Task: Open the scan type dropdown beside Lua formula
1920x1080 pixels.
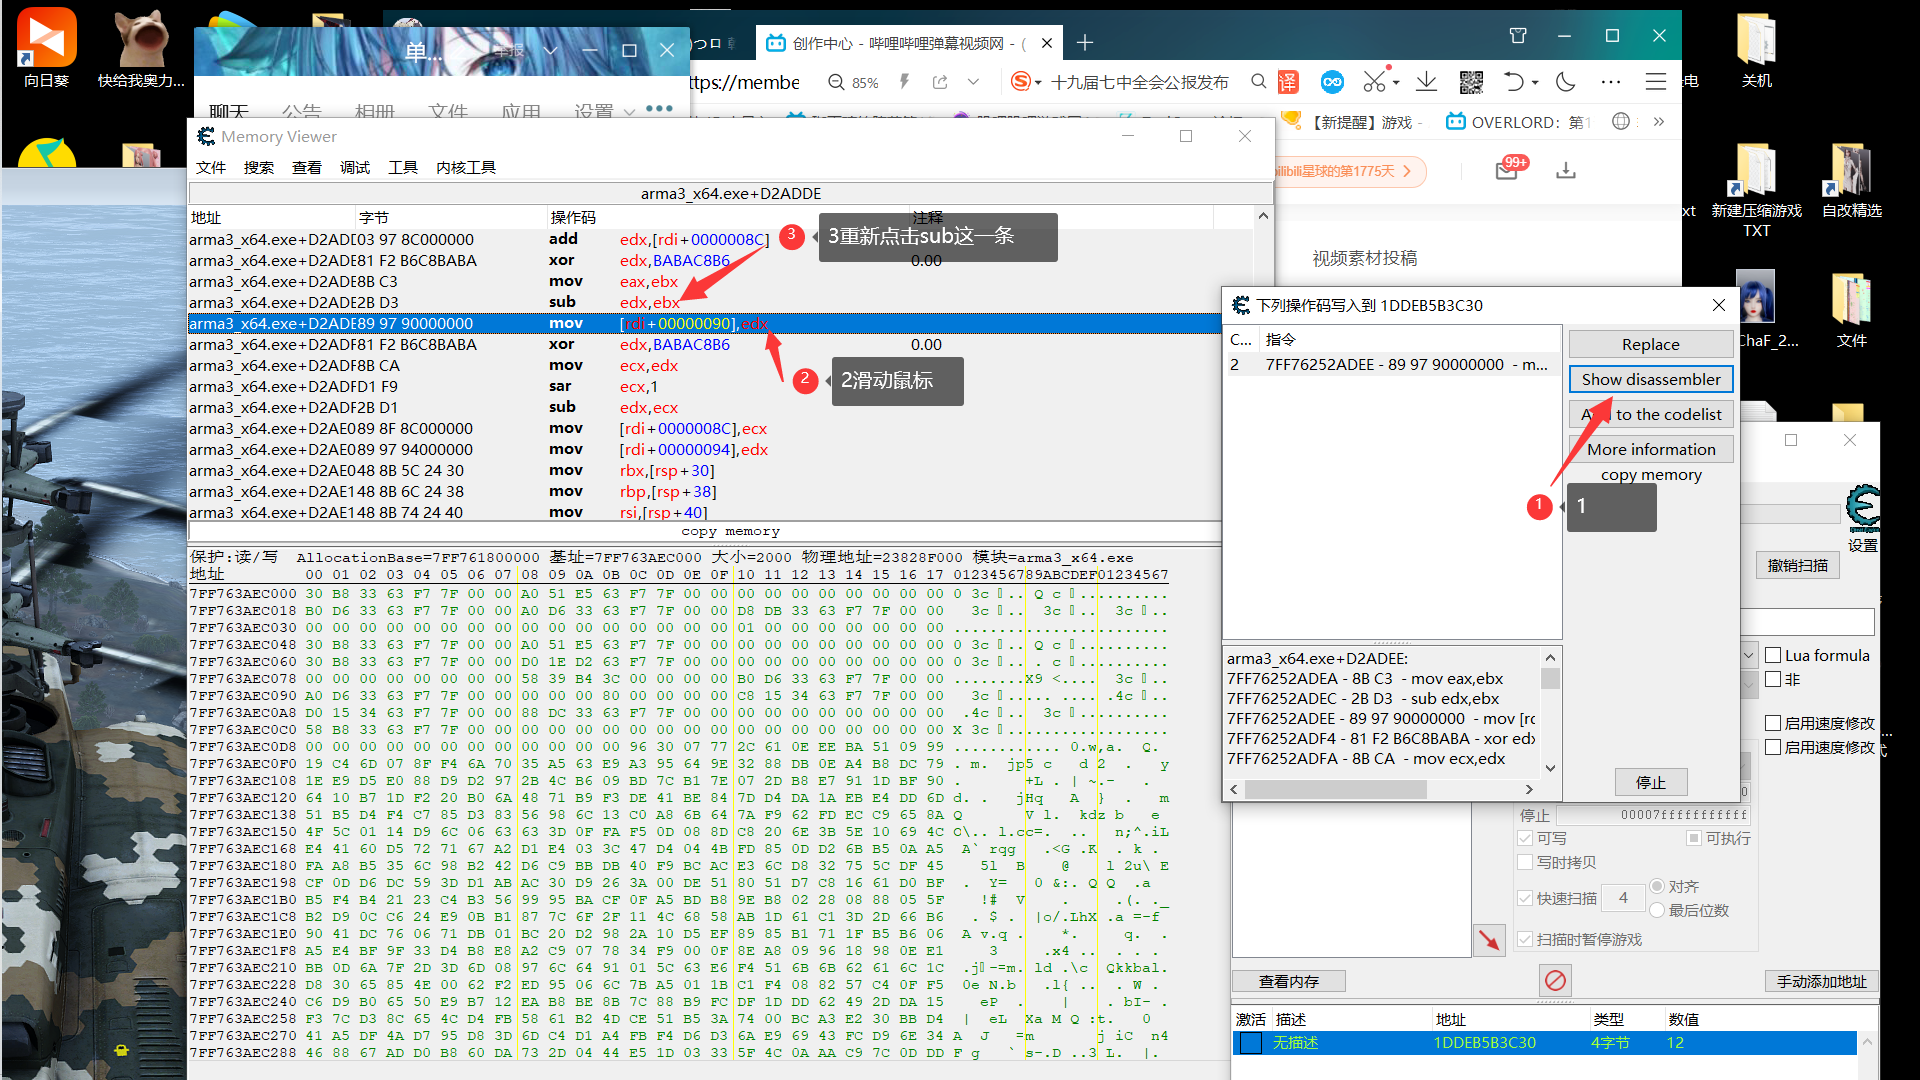Action: click(1749, 657)
